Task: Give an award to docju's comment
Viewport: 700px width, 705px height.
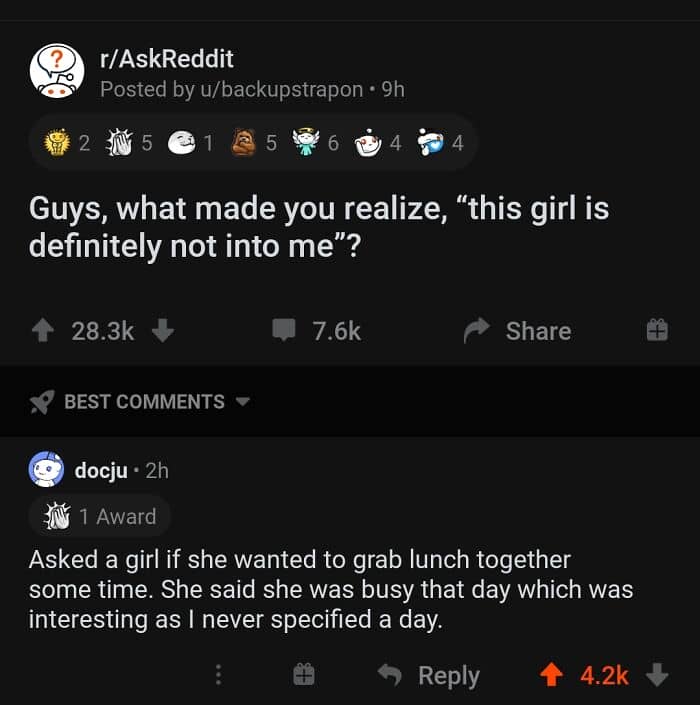Action: click(304, 676)
